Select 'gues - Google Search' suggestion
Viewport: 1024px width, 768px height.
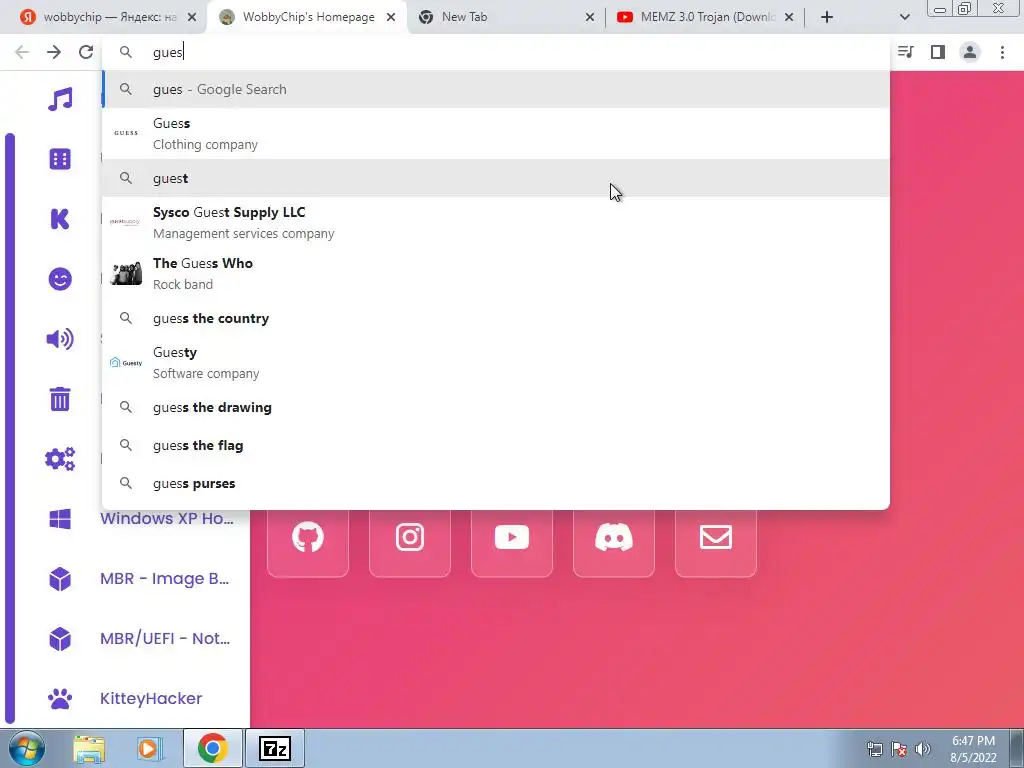click(496, 89)
